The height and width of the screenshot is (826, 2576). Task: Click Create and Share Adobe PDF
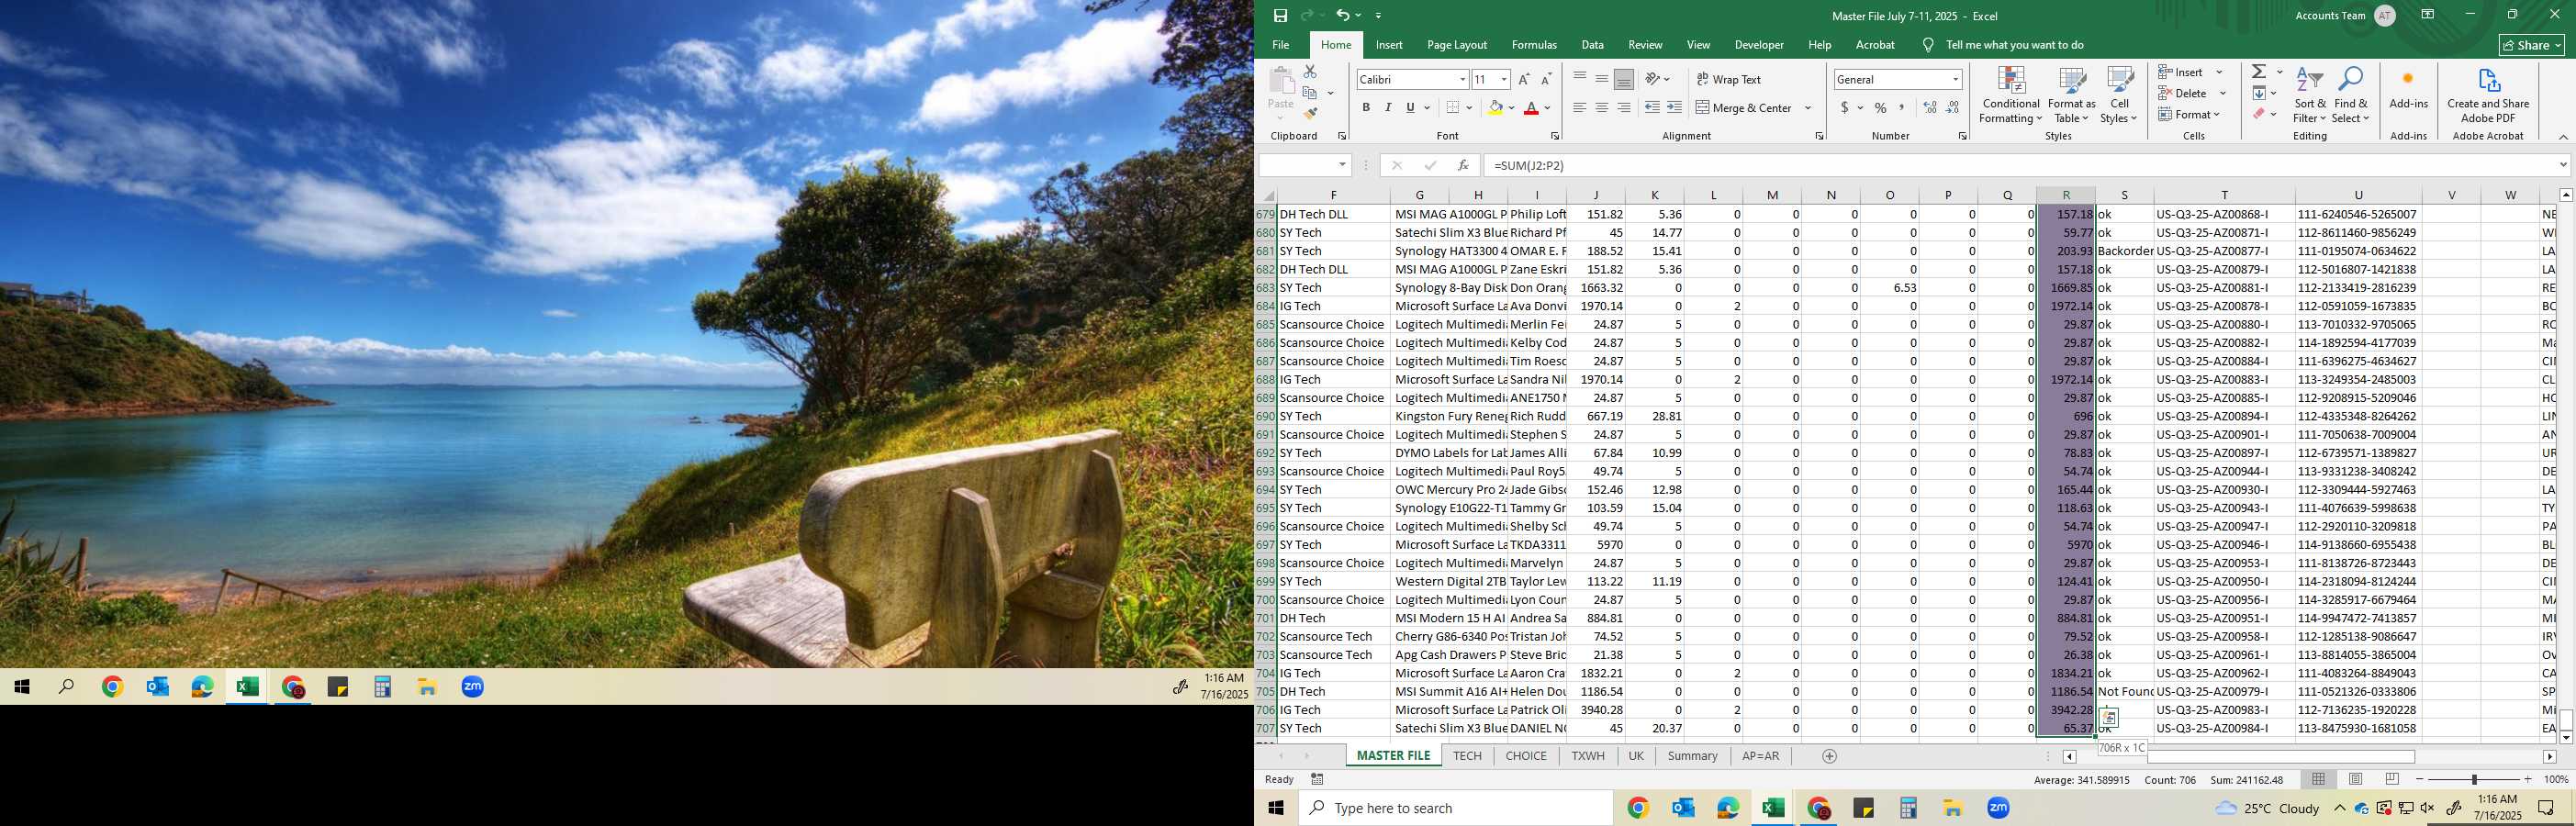(2488, 96)
